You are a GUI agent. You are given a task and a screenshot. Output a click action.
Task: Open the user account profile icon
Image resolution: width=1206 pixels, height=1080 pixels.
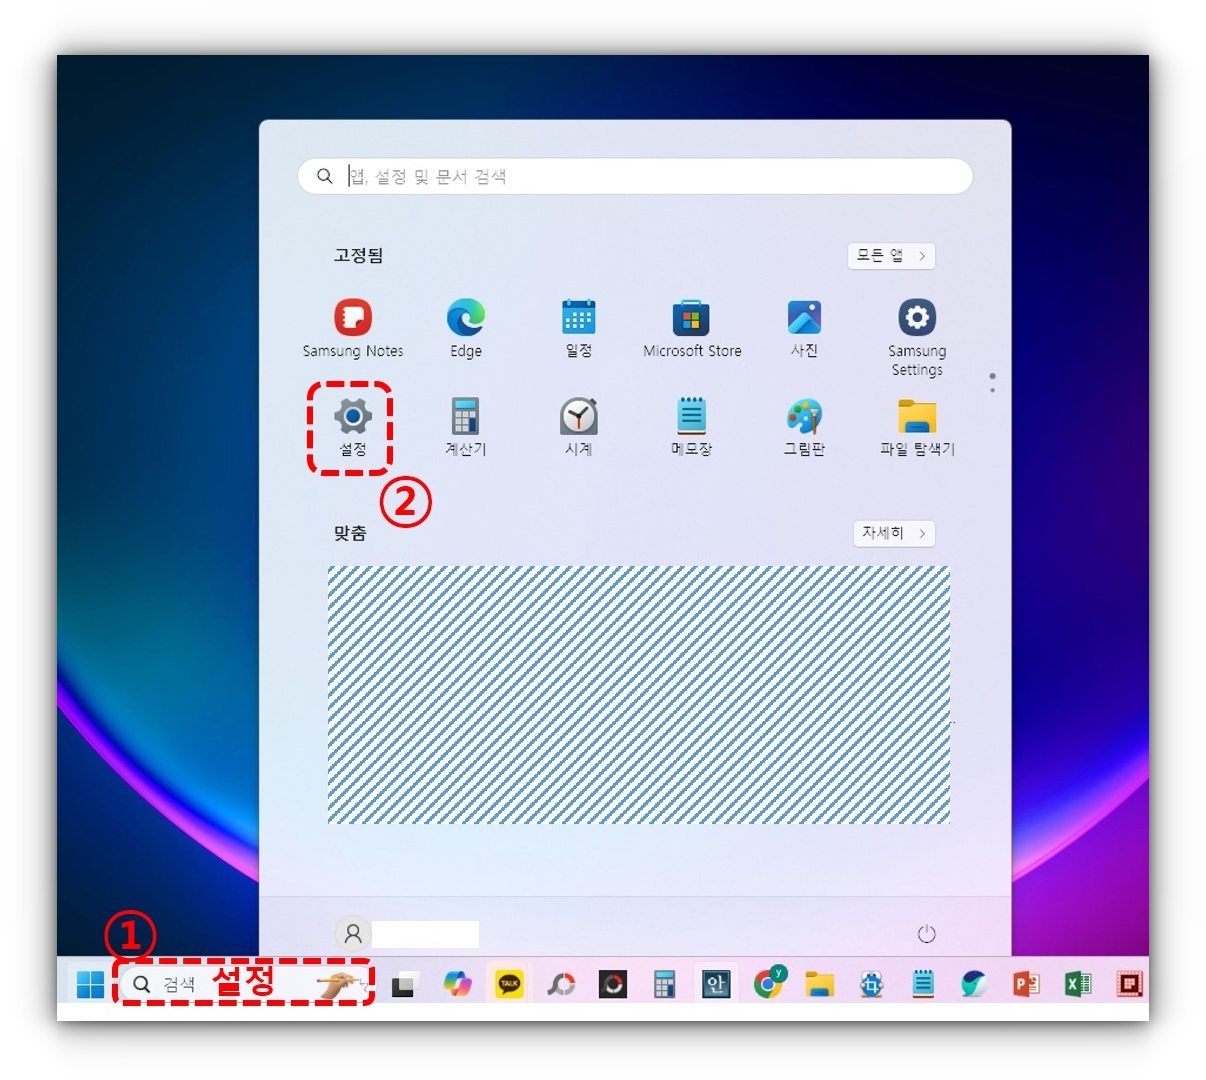click(x=352, y=934)
